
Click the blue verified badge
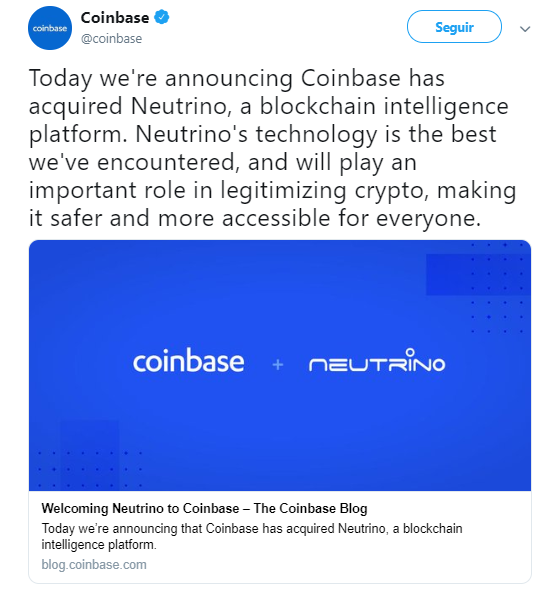point(162,17)
